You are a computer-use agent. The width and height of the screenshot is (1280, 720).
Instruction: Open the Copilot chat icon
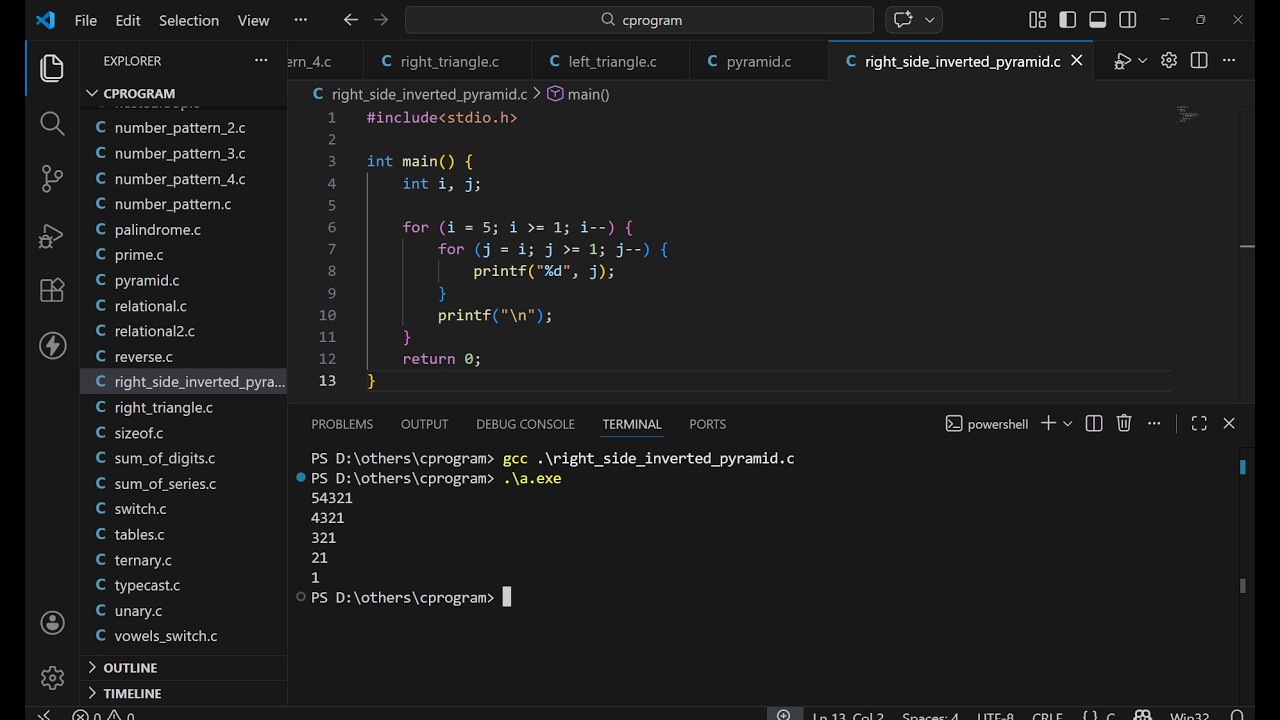click(903, 20)
